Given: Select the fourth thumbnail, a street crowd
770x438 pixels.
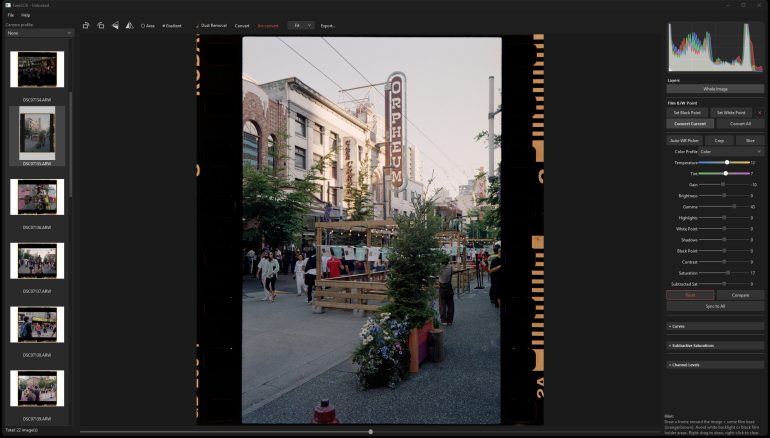Looking at the screenshot, I should click(x=37, y=261).
